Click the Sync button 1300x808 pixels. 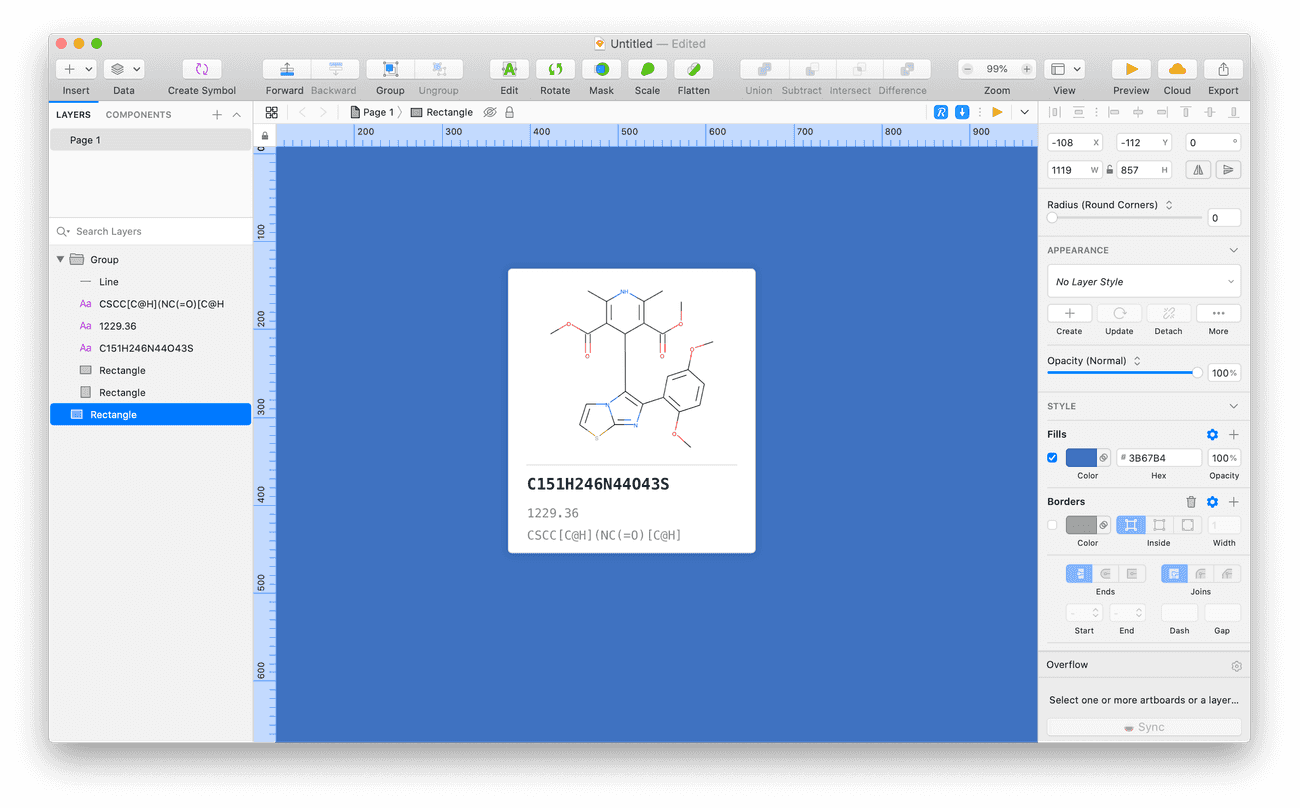(x=1143, y=727)
